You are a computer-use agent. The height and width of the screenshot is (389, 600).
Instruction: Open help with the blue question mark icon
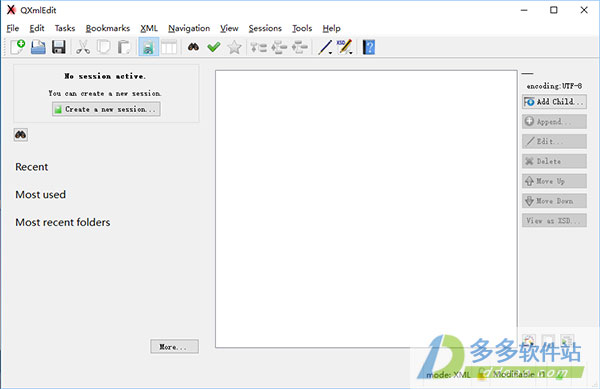(368, 47)
